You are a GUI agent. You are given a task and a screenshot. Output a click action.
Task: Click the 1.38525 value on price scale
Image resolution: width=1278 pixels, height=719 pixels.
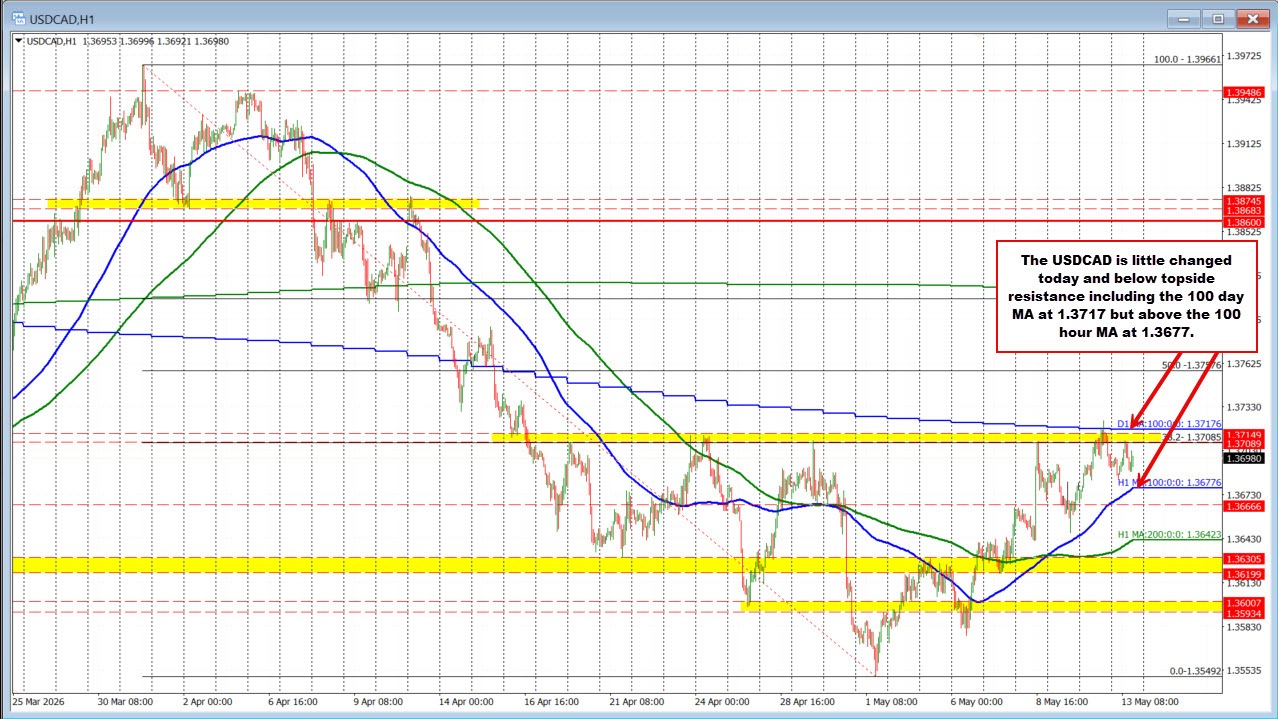tap(1242, 232)
